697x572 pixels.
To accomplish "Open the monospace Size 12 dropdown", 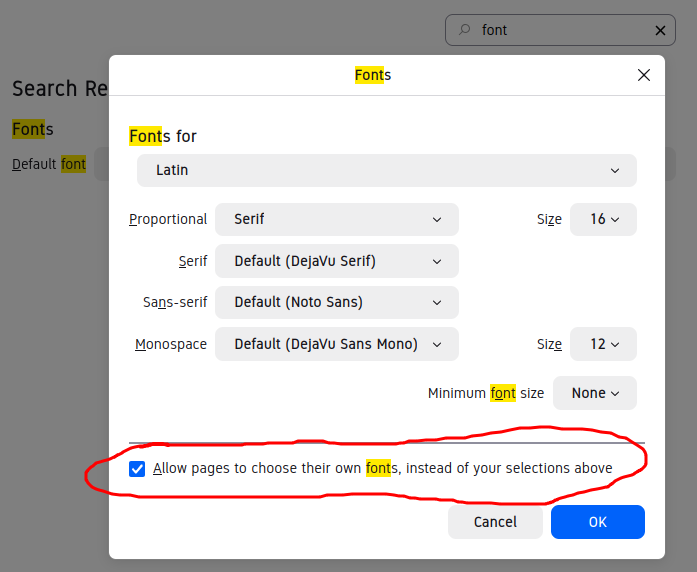I will pyautogui.click(x=603, y=344).
